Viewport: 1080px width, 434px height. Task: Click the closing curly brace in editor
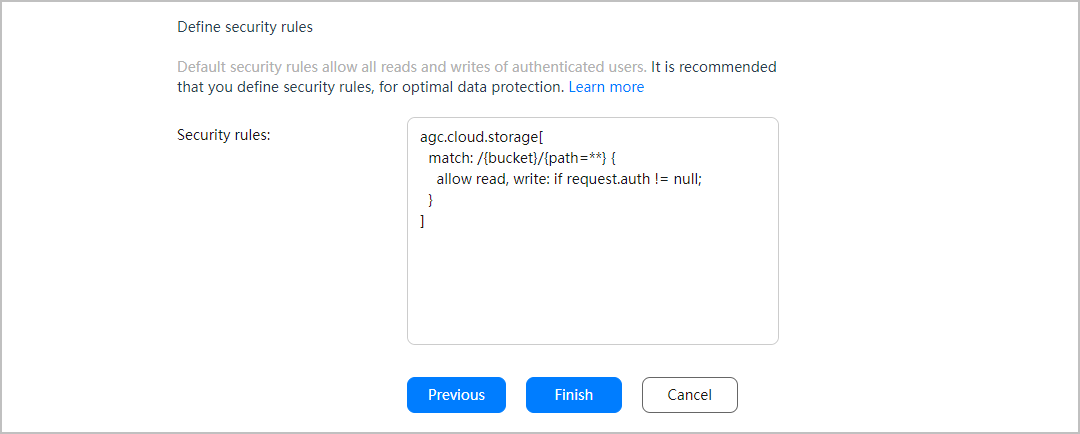(431, 200)
